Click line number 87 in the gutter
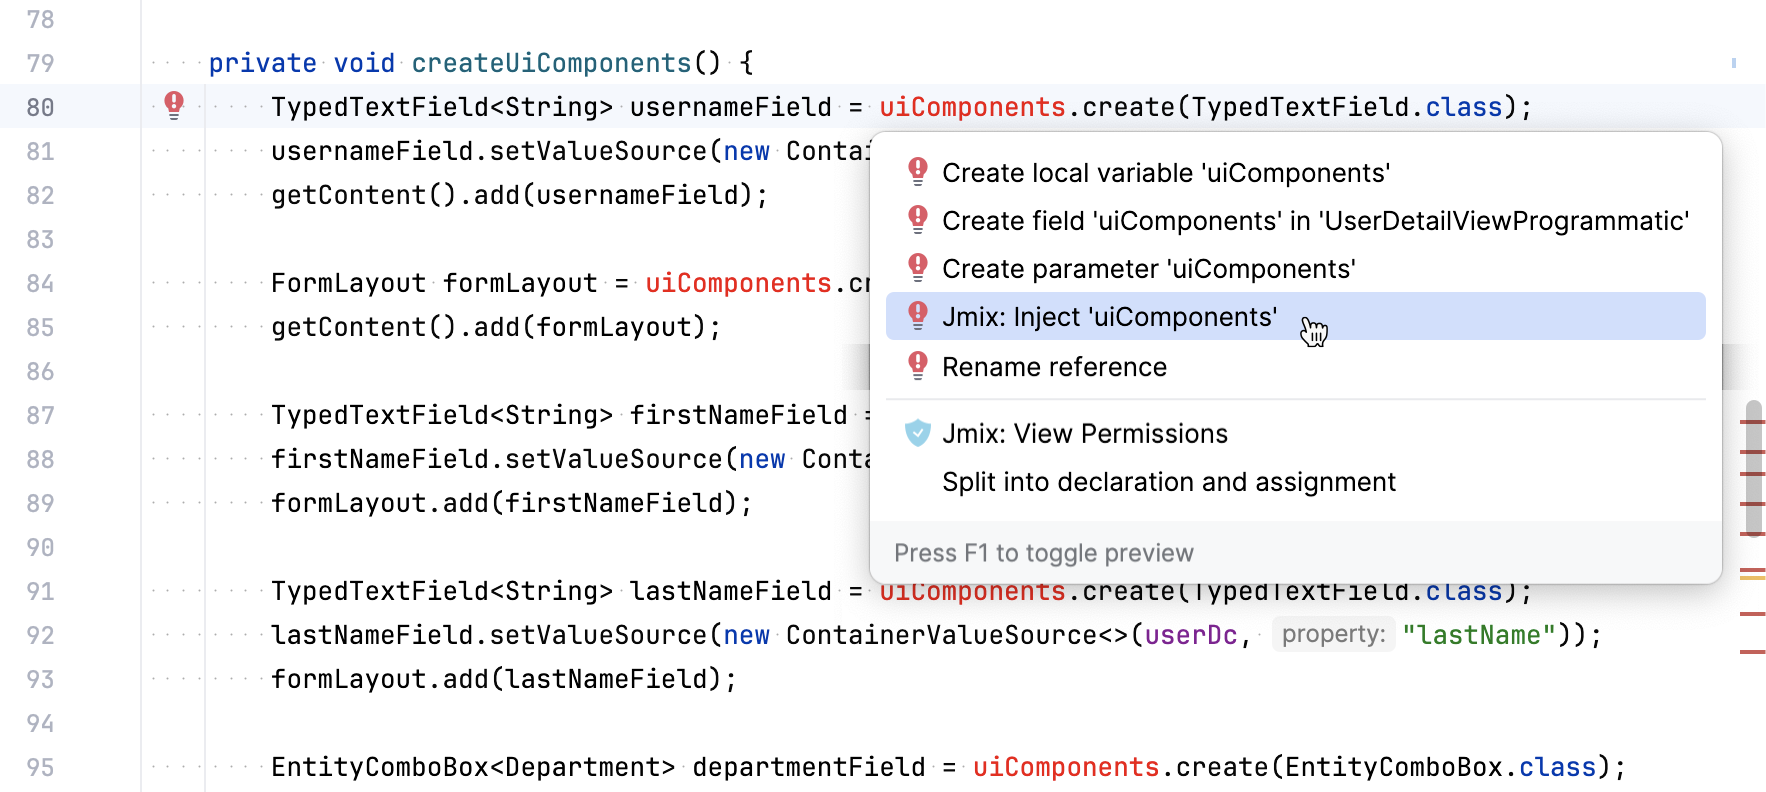 point(40,415)
